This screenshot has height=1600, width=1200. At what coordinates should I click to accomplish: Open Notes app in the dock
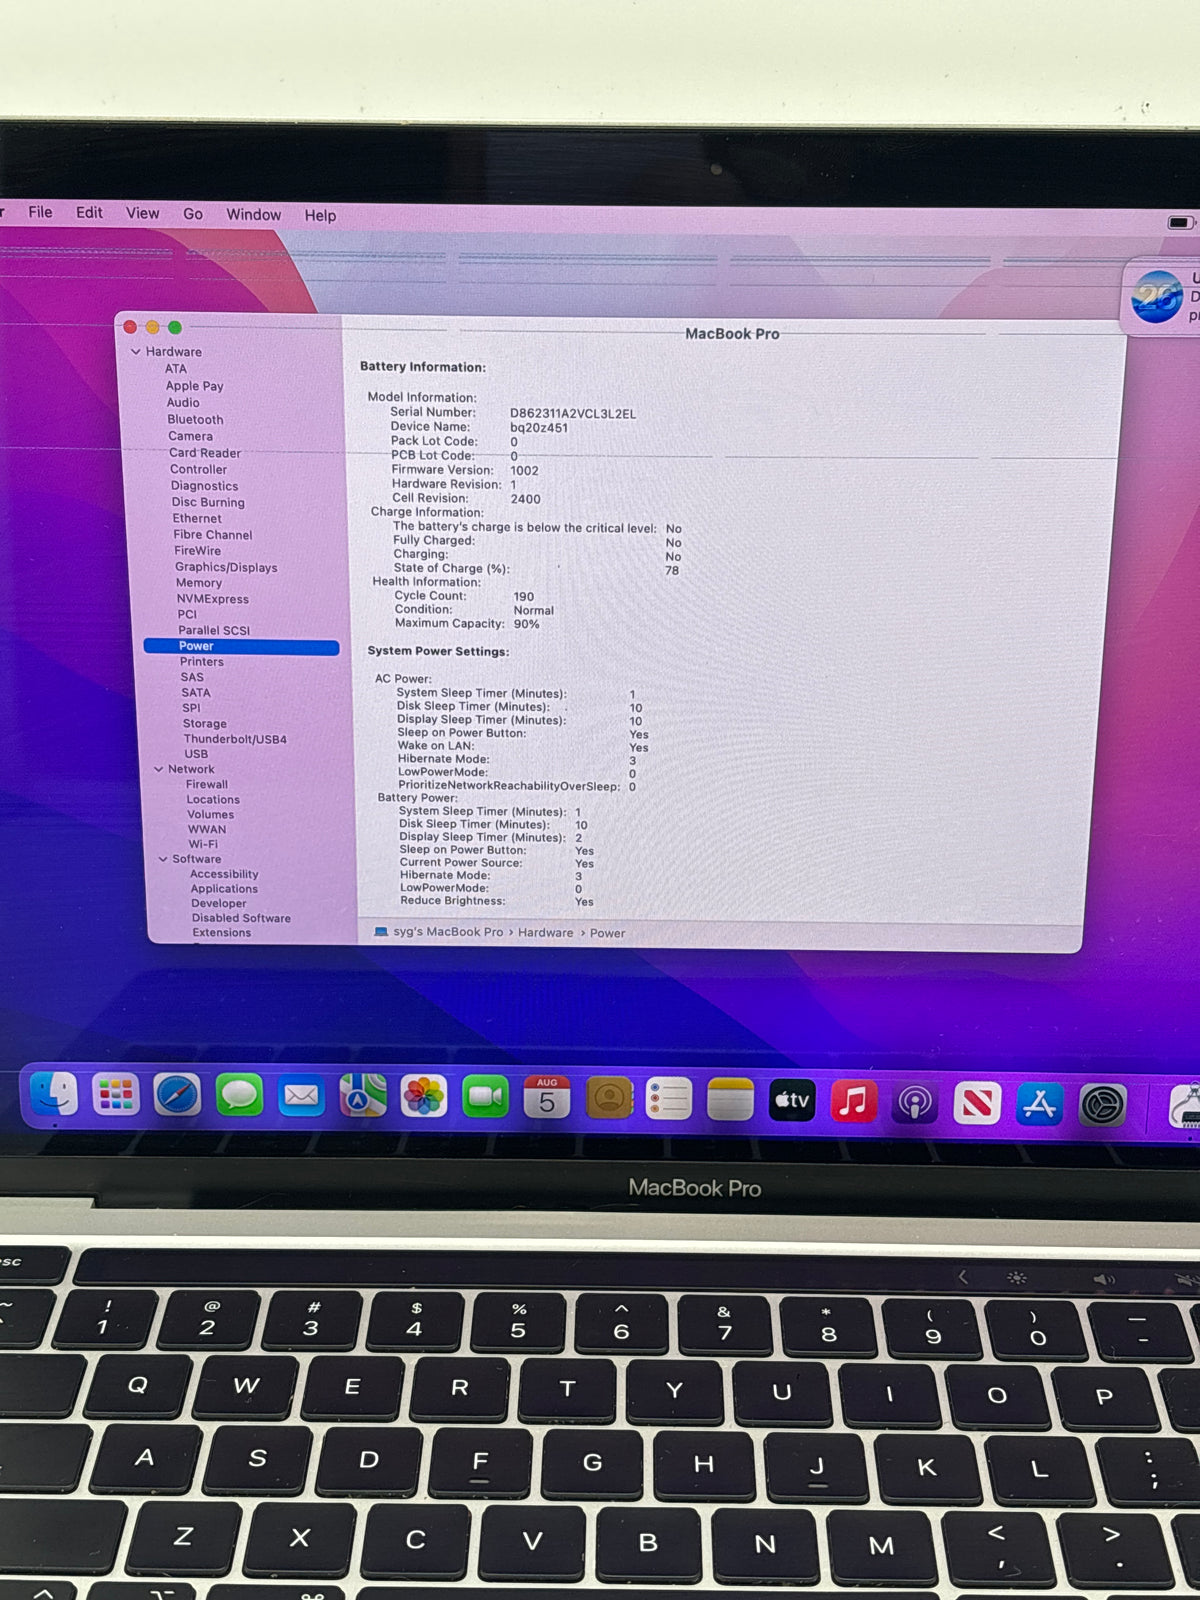[x=730, y=1100]
